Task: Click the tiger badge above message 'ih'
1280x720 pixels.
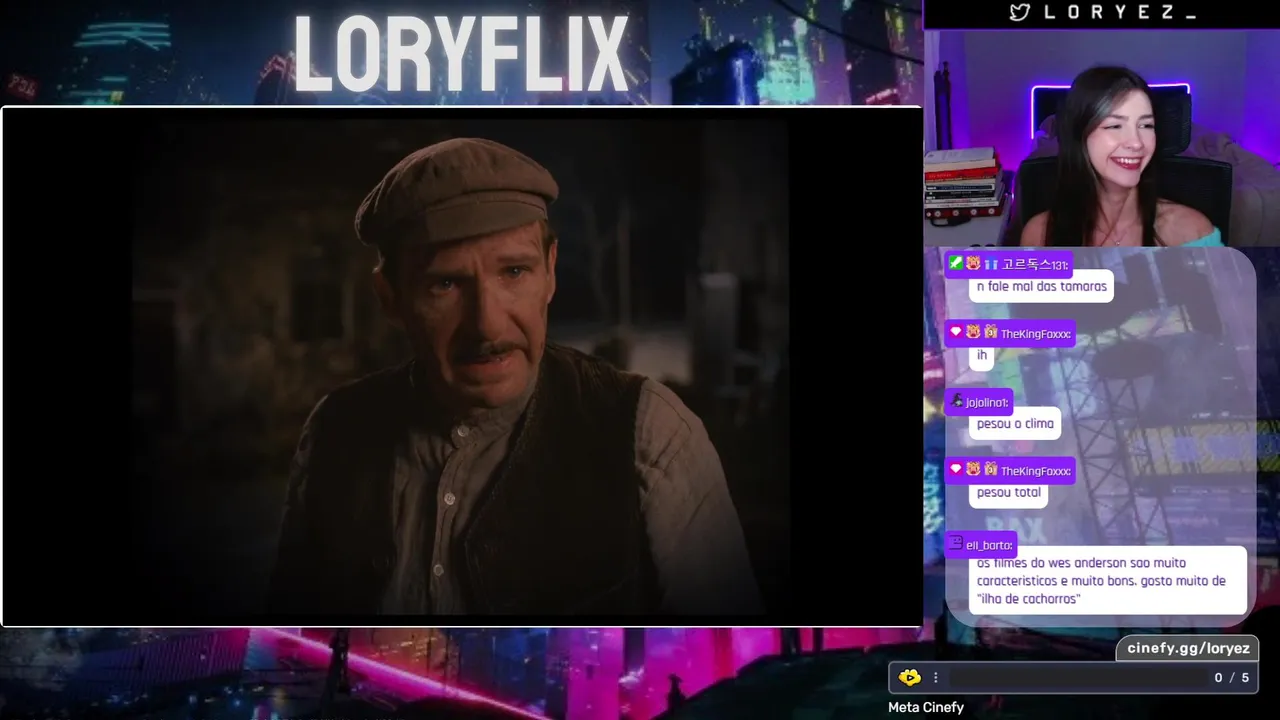Action: [x=973, y=332]
